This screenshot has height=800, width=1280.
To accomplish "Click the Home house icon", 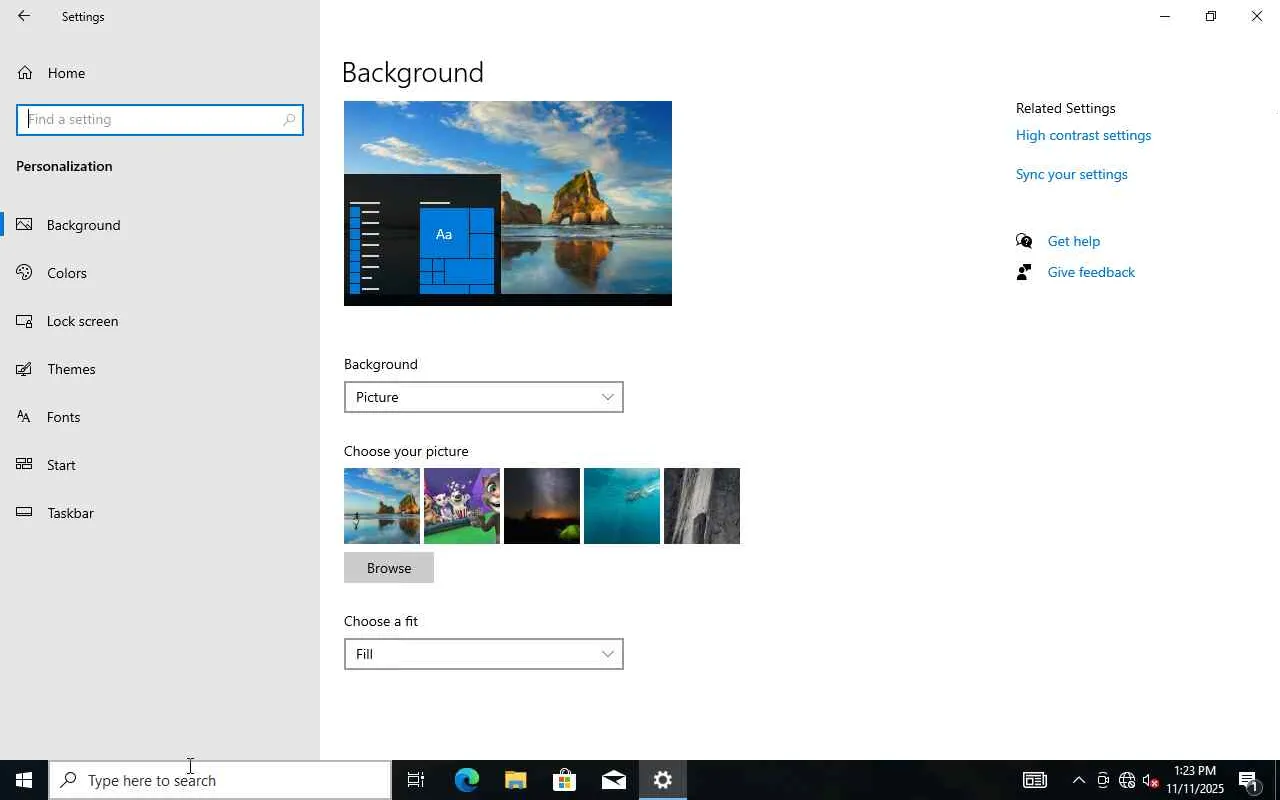I will coord(25,73).
